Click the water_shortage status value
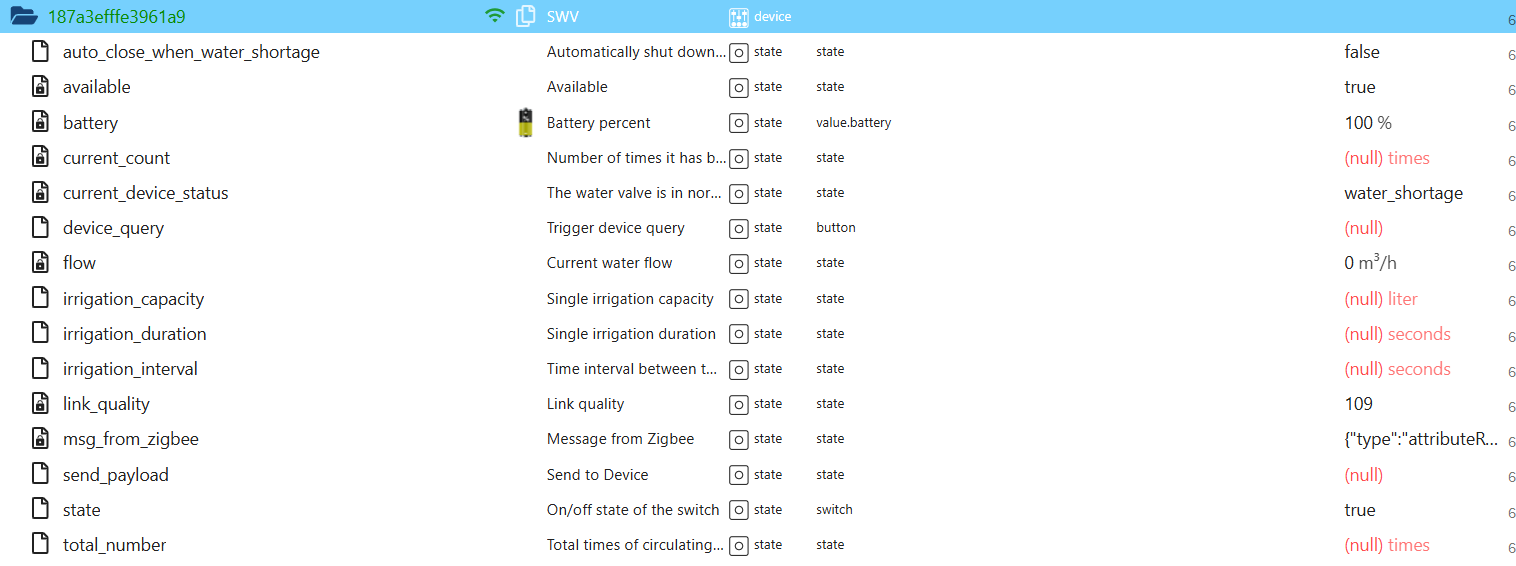Screen dimensions: 1516x566 point(1403,193)
